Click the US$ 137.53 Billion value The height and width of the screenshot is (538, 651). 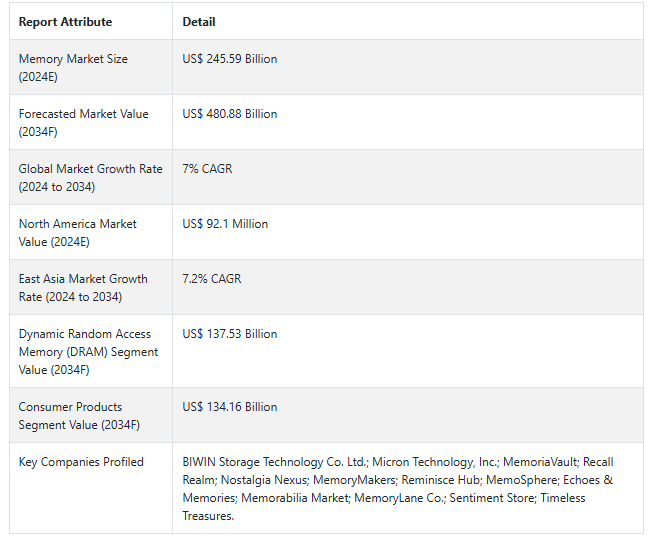(230, 334)
